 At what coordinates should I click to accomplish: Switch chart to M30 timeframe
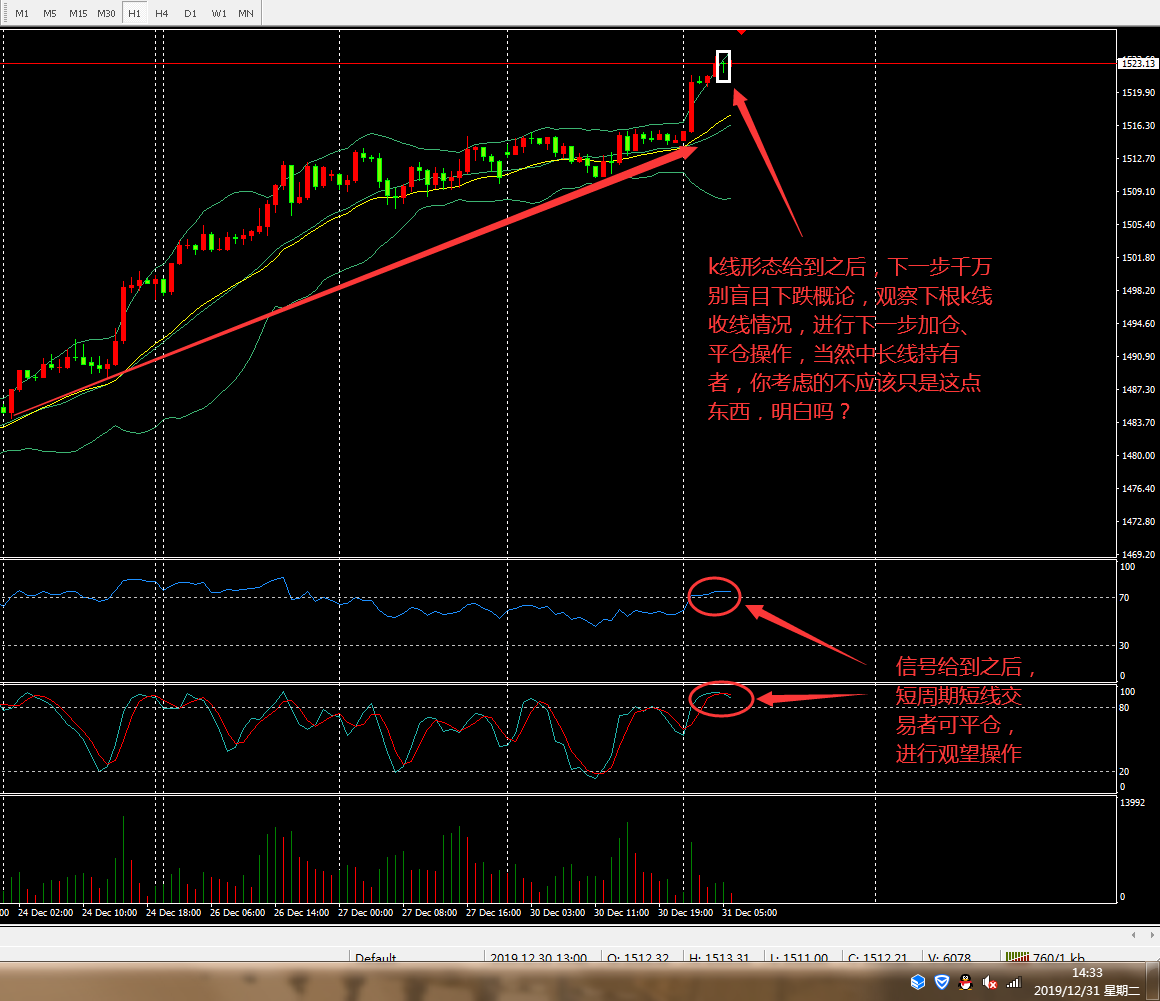click(106, 13)
